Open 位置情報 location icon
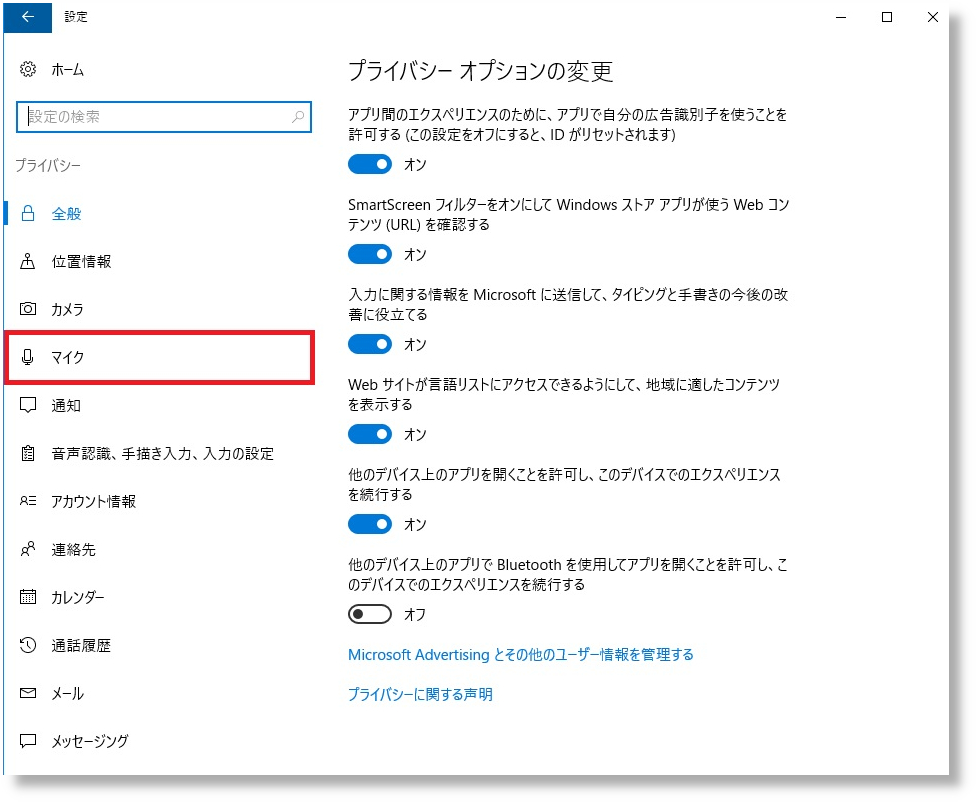Screen dimensions: 976x802 28,262
